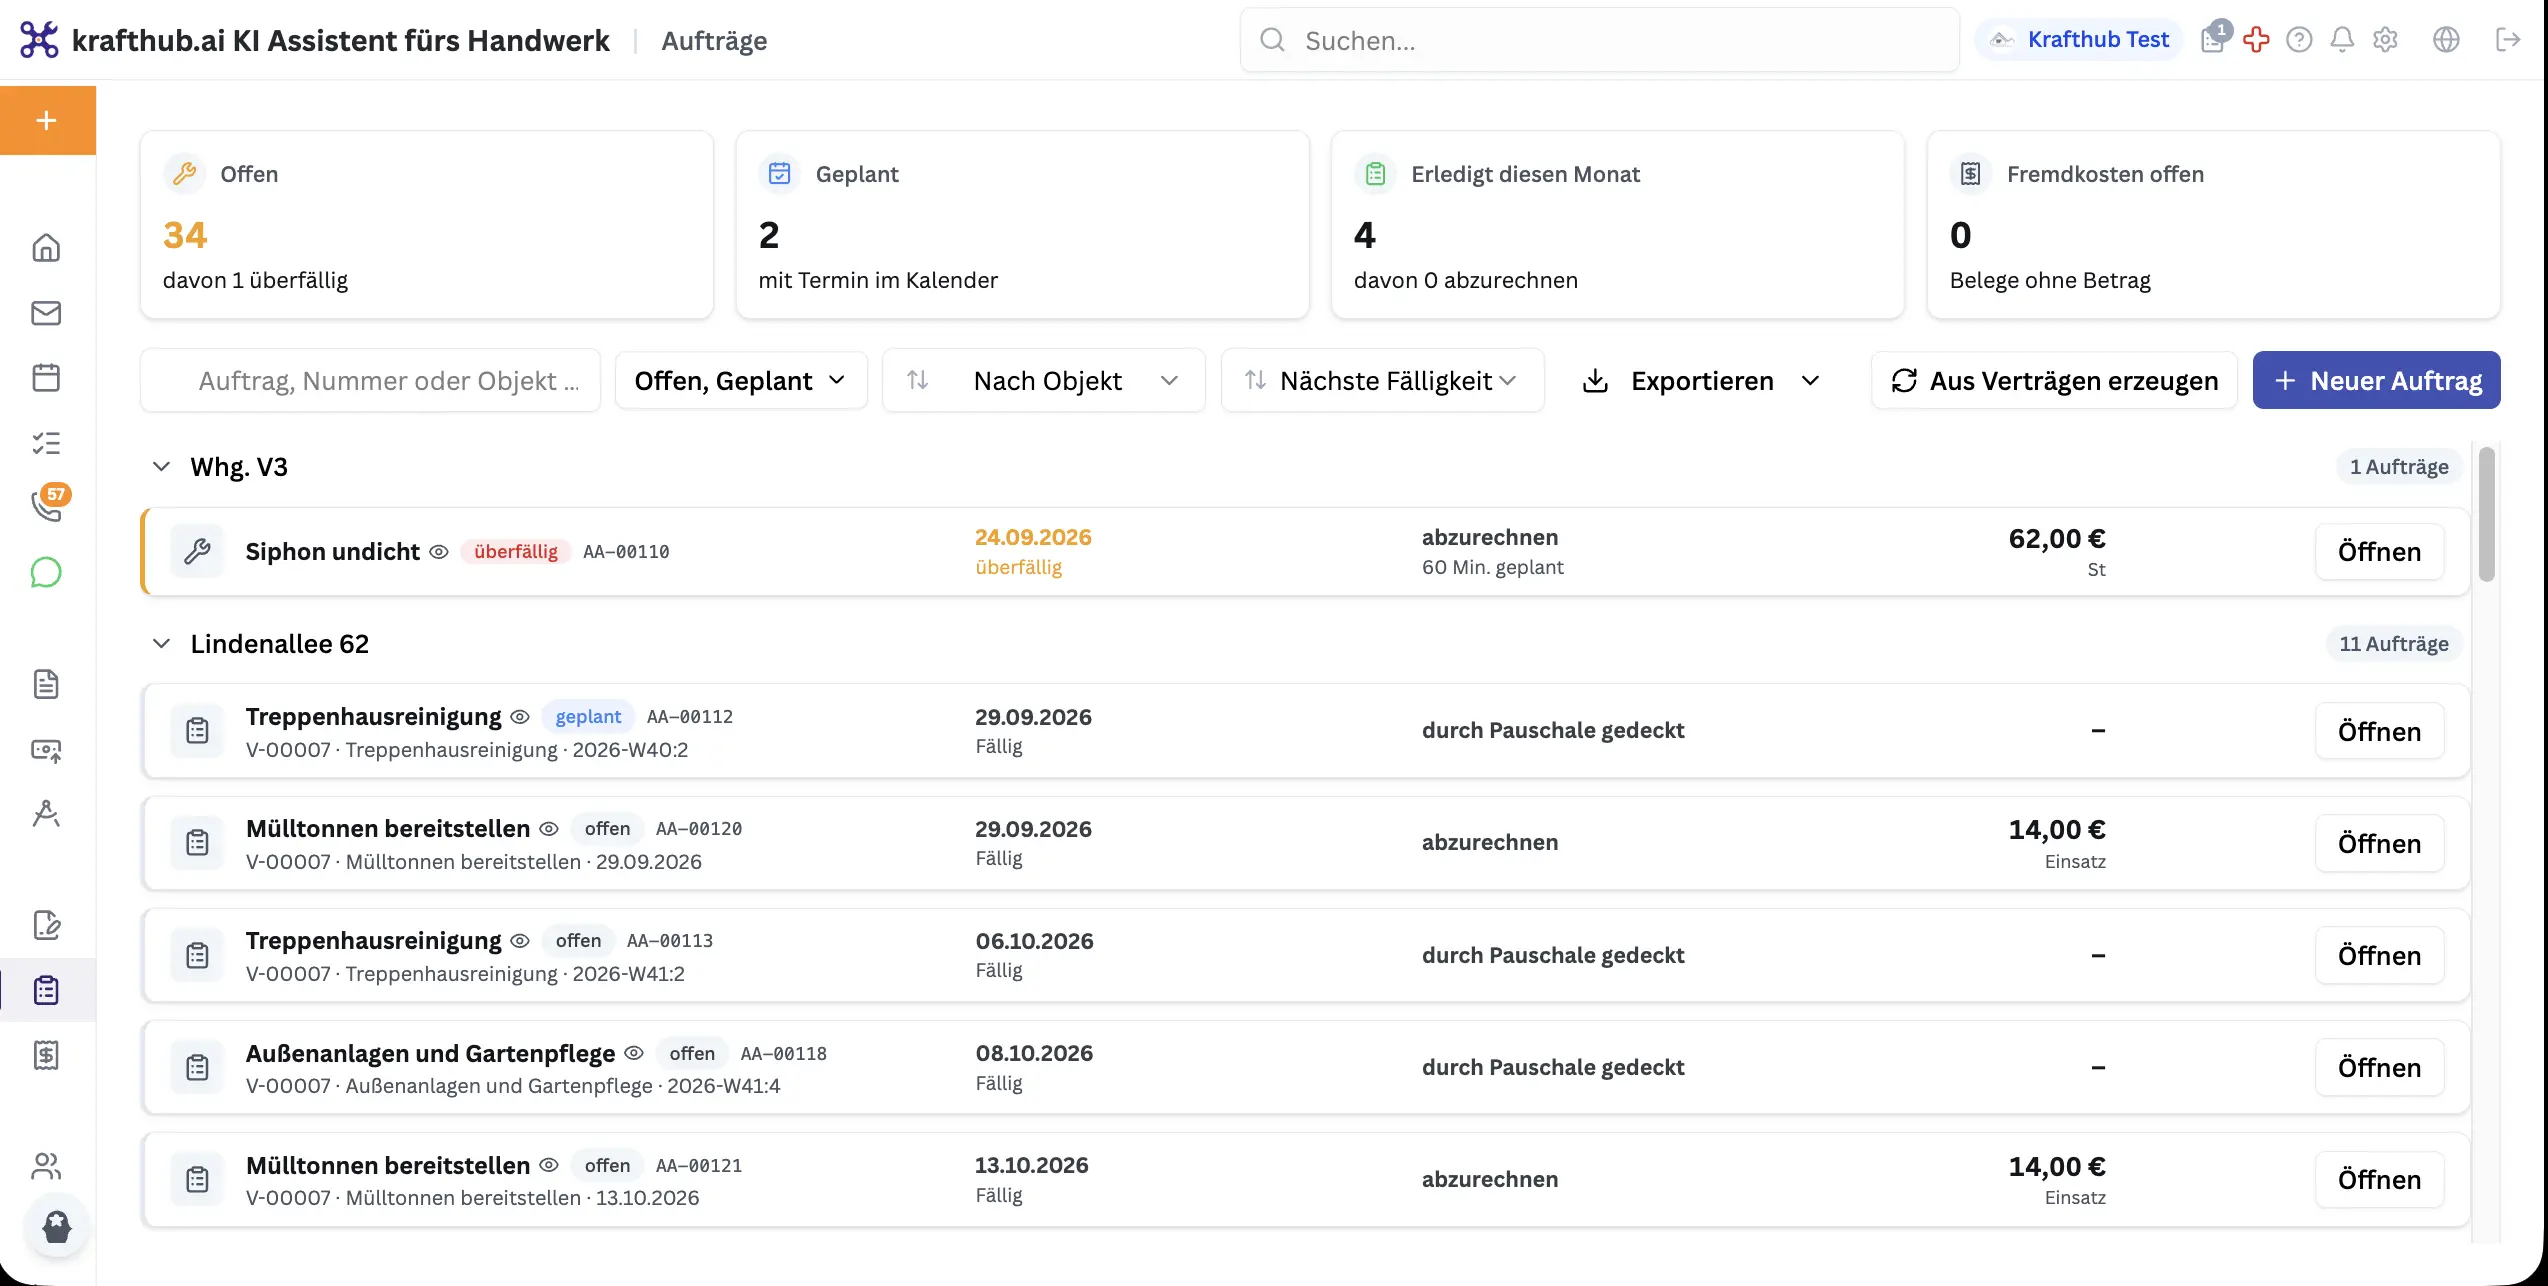Toggle eye icon for Treppenhausreinigung AA-00112
The image size is (2548, 1286).
click(520, 717)
